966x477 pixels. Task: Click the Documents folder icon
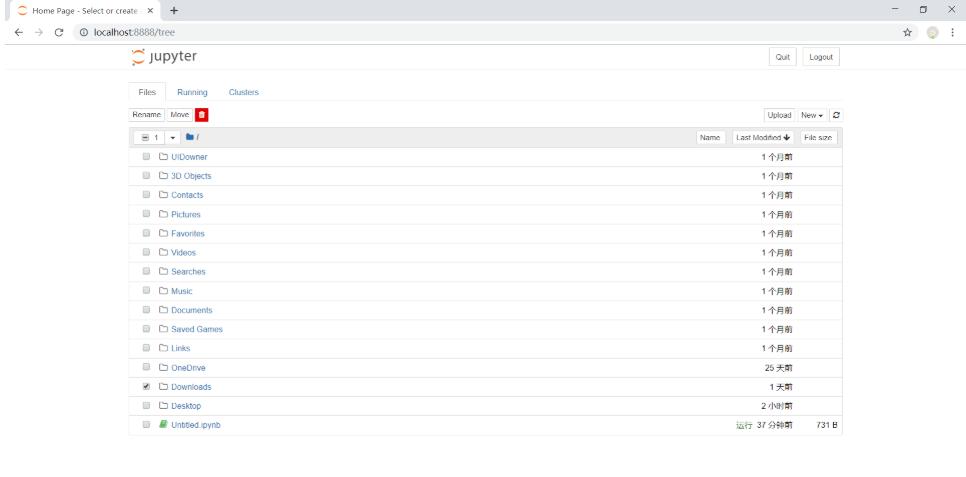[x=163, y=309]
